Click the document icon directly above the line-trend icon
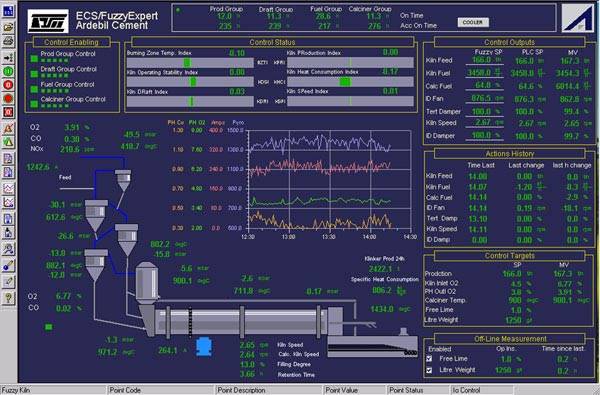Screen dimensions: 600x395 [8, 172]
